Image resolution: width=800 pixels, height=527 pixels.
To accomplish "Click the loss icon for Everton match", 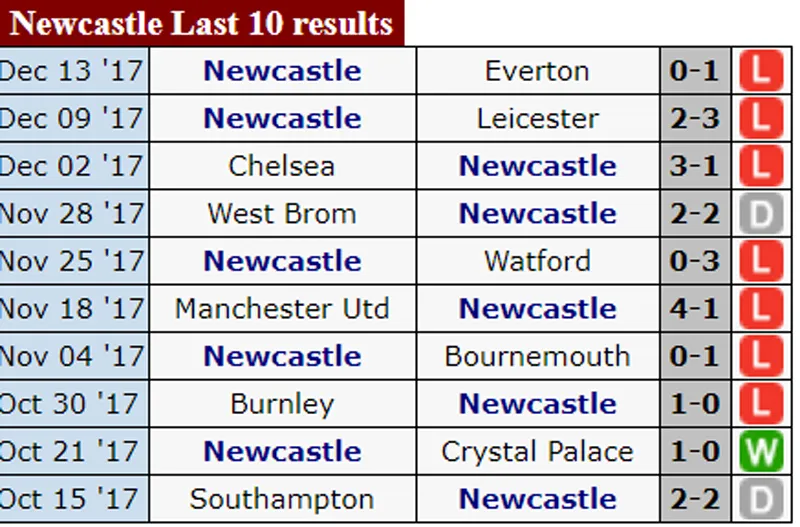I will pyautogui.click(x=760, y=71).
